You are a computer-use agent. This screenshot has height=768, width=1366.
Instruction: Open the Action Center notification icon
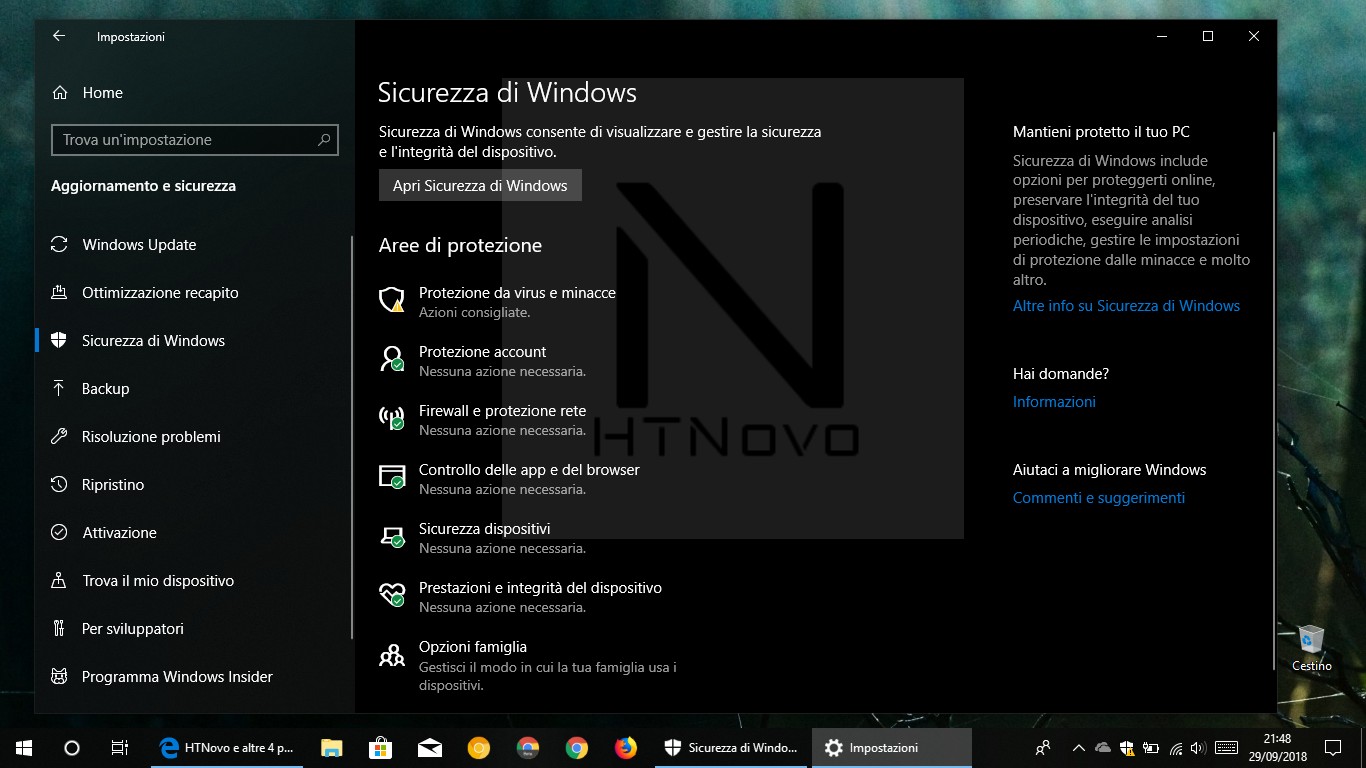coord(1333,747)
